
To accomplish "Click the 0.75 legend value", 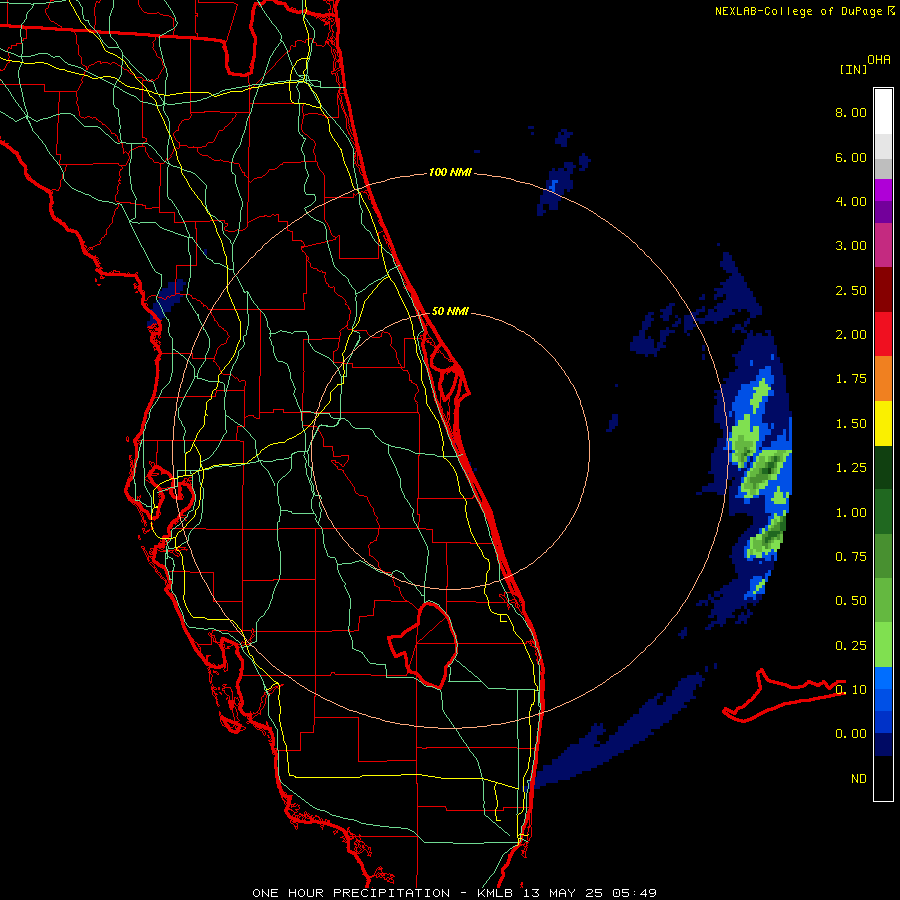I will point(851,557).
